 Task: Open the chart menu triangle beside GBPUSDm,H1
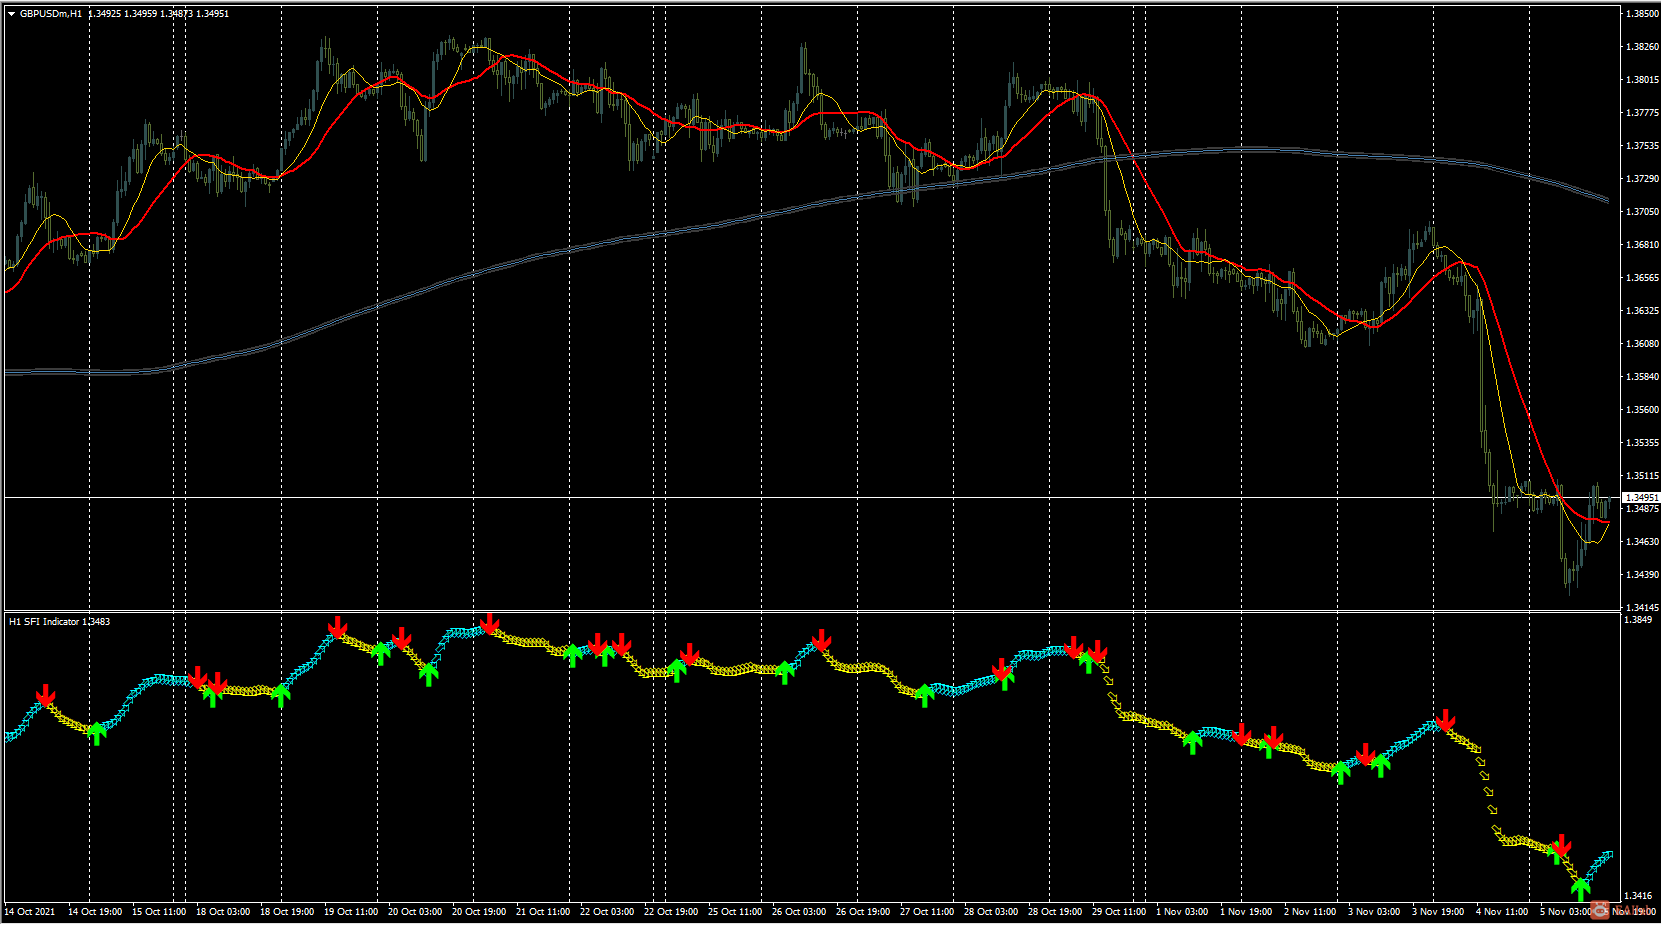tap(12, 14)
